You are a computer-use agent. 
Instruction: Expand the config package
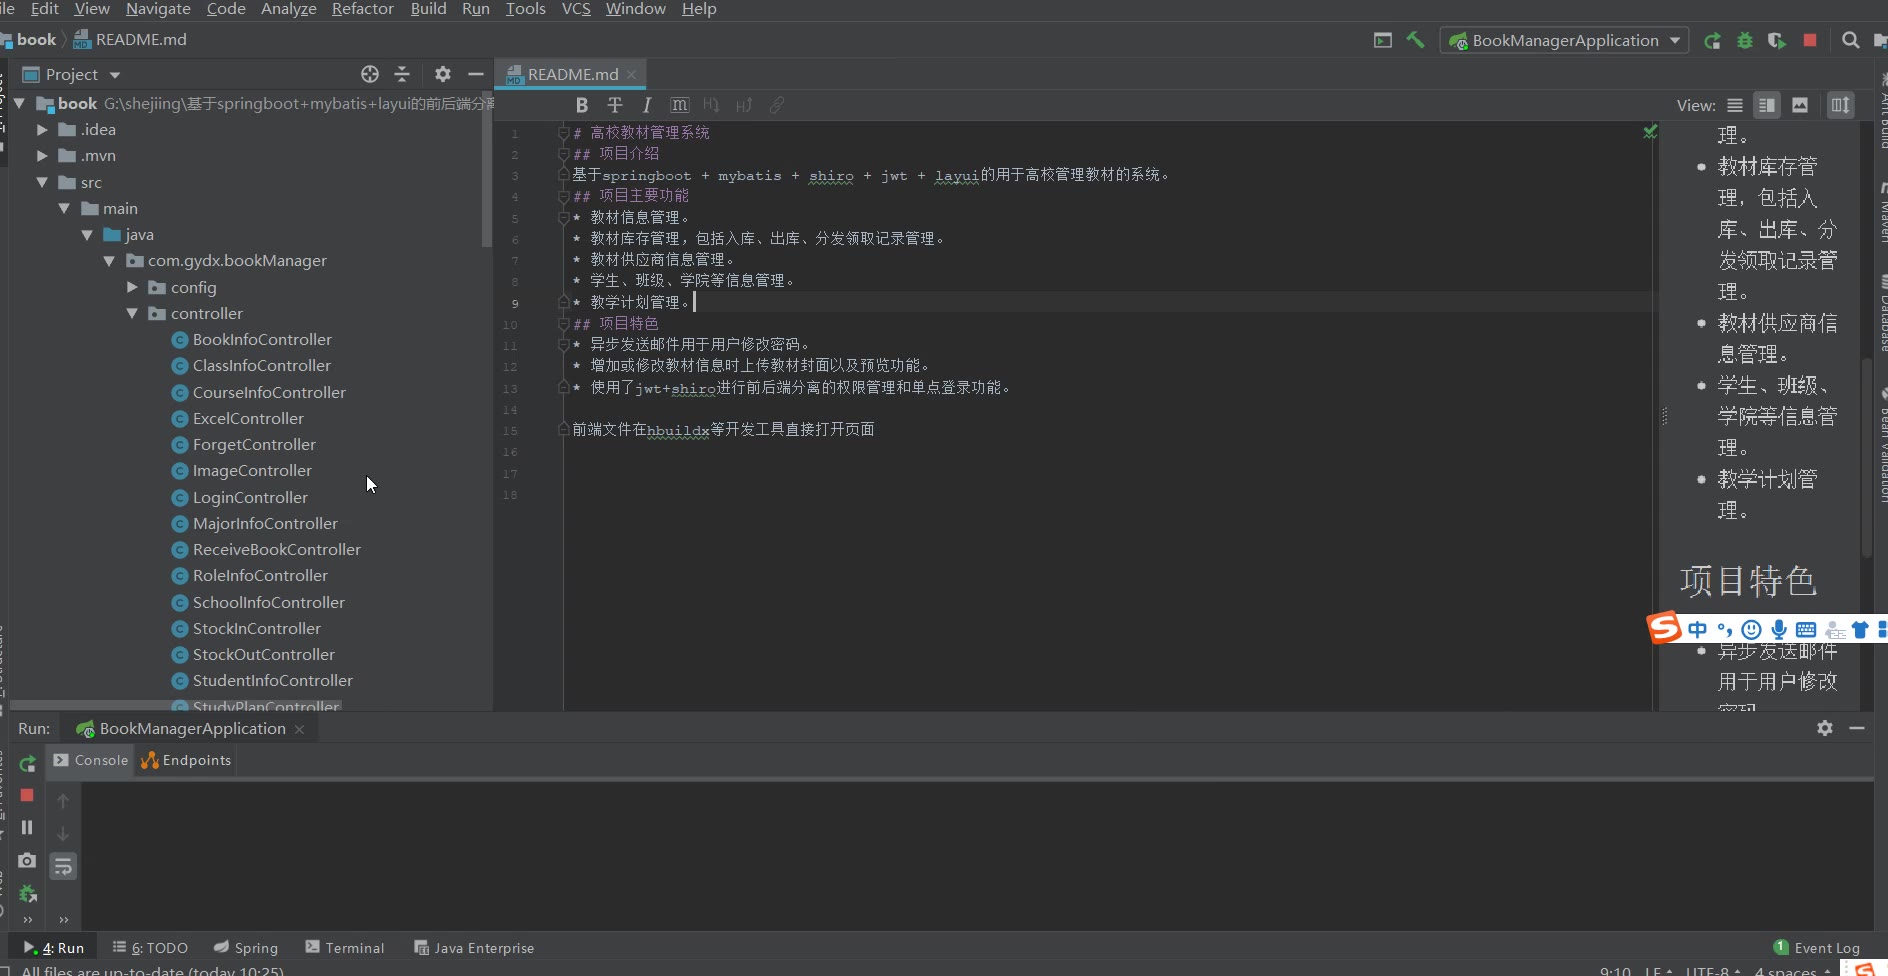click(132, 287)
